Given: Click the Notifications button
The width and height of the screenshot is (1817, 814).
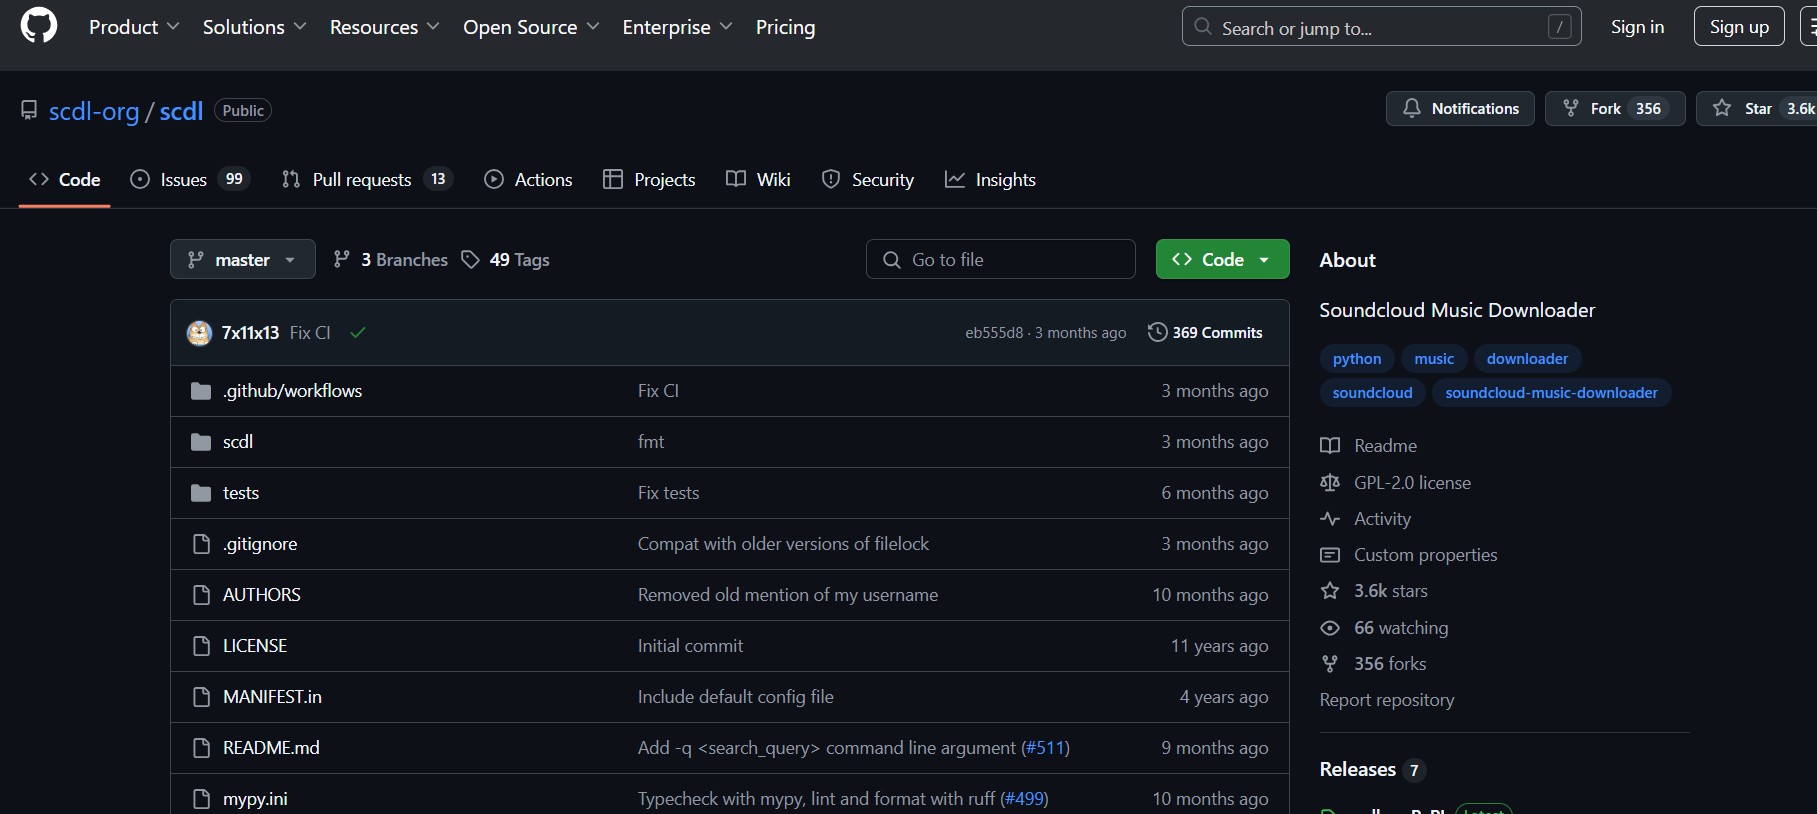Looking at the screenshot, I should click(1460, 109).
